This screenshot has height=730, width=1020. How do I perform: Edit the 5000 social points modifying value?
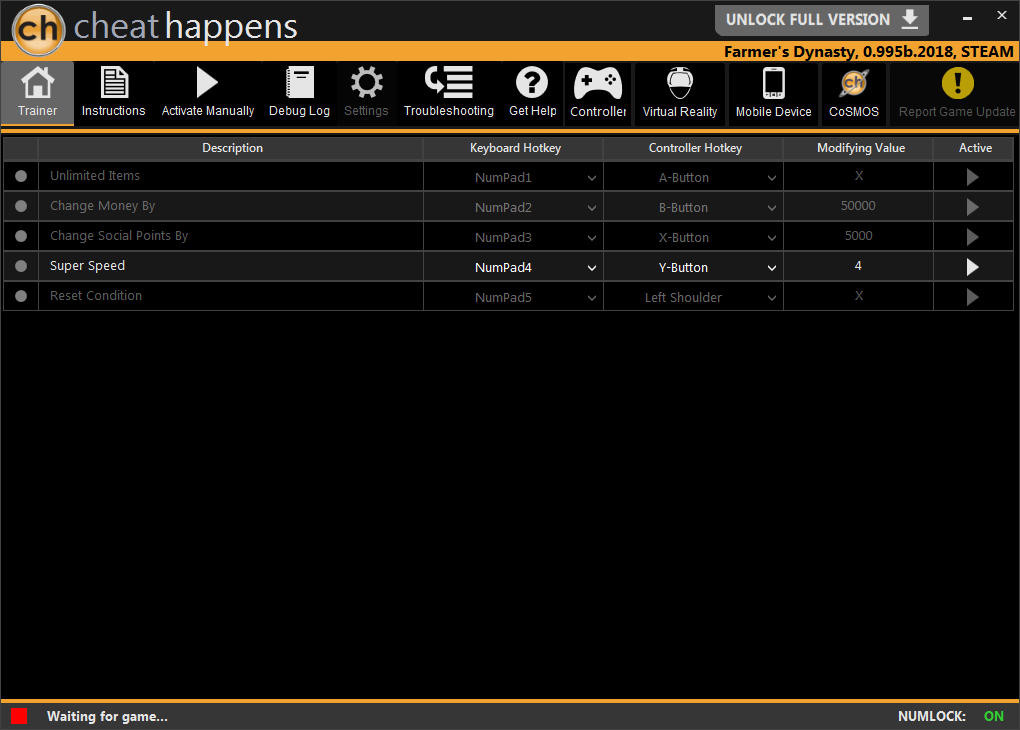[858, 236]
